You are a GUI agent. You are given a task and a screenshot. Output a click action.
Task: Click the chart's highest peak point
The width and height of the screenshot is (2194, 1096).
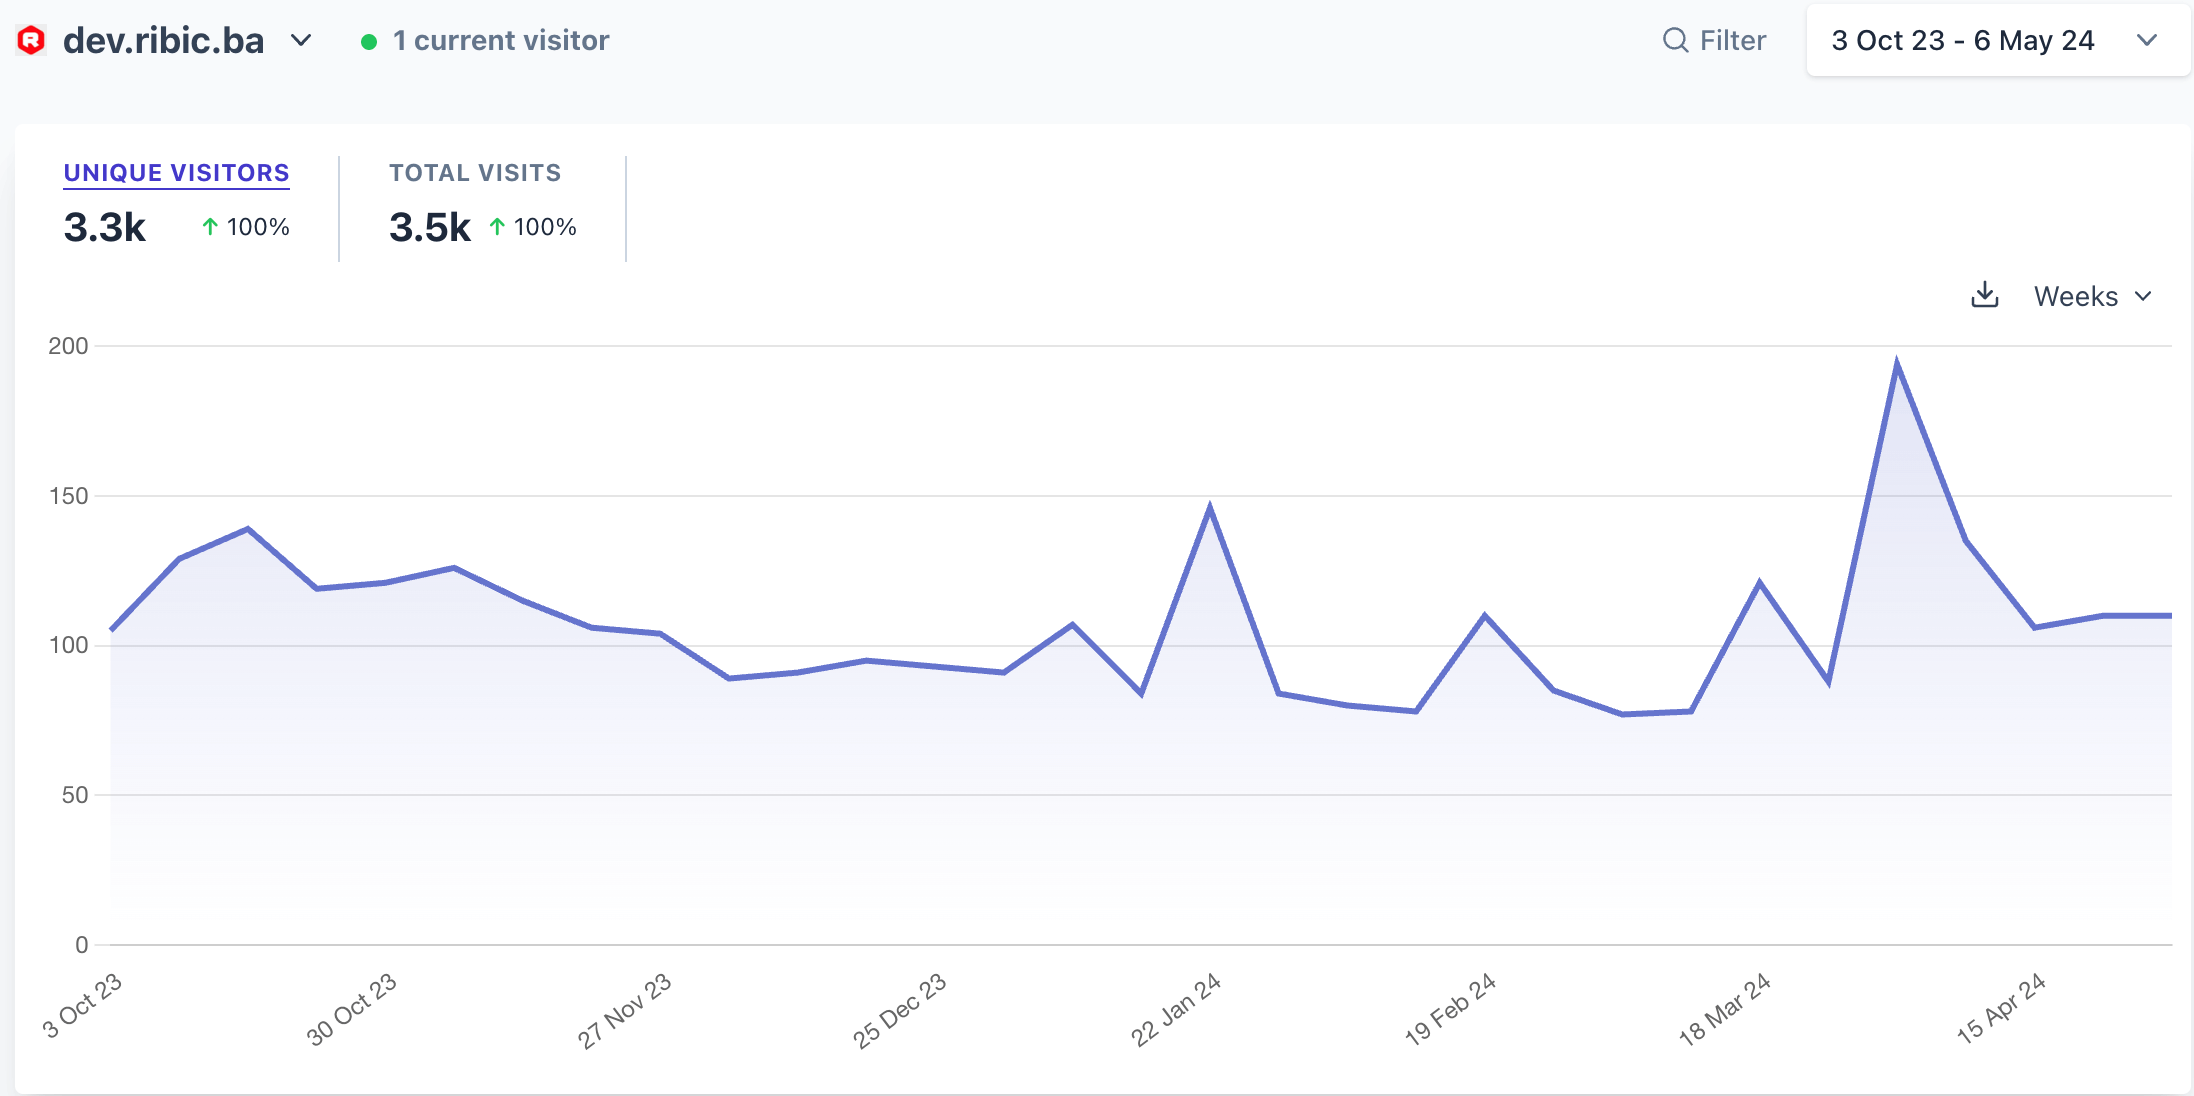(1897, 364)
